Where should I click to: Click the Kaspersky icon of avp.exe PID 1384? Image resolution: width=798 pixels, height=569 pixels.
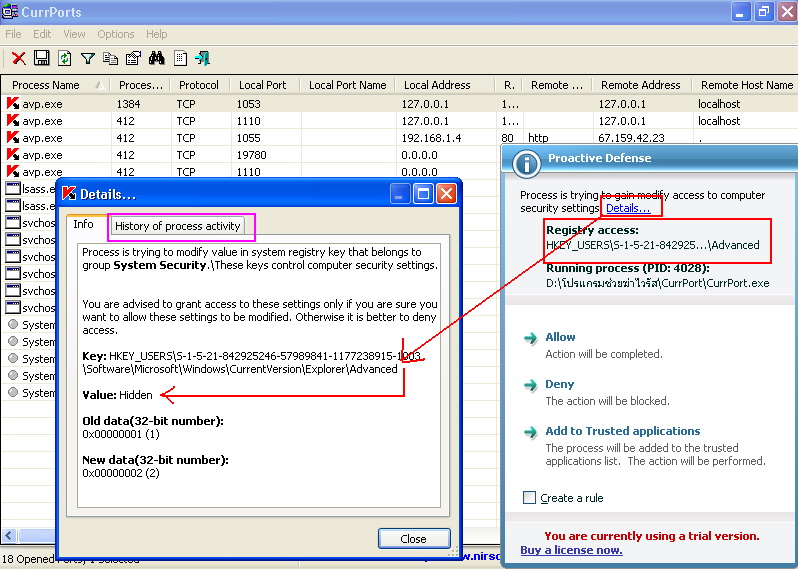click(x=13, y=104)
